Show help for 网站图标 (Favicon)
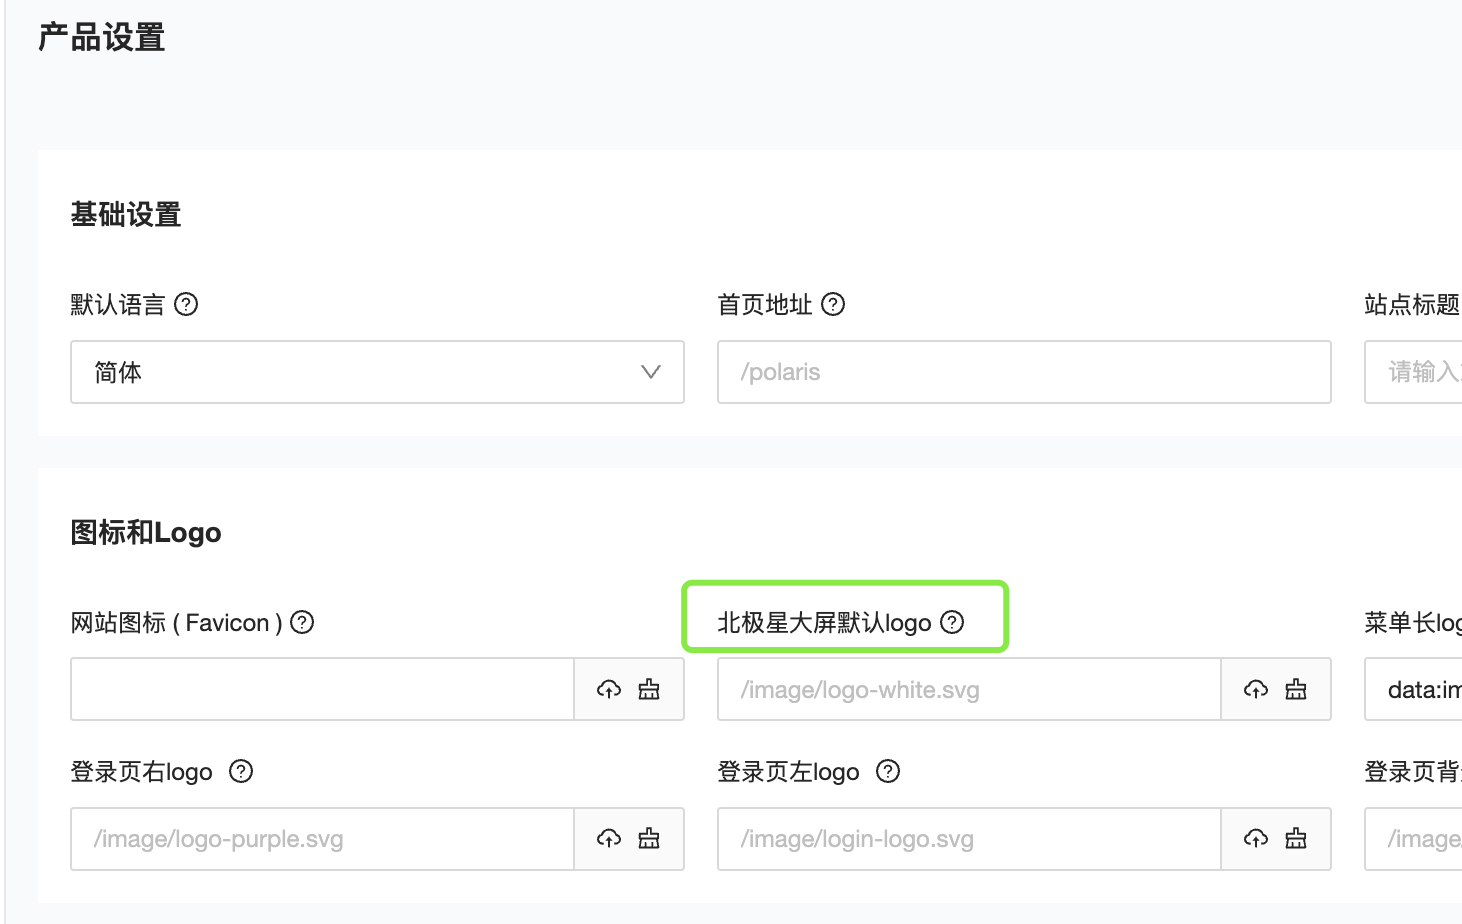 [x=302, y=622]
